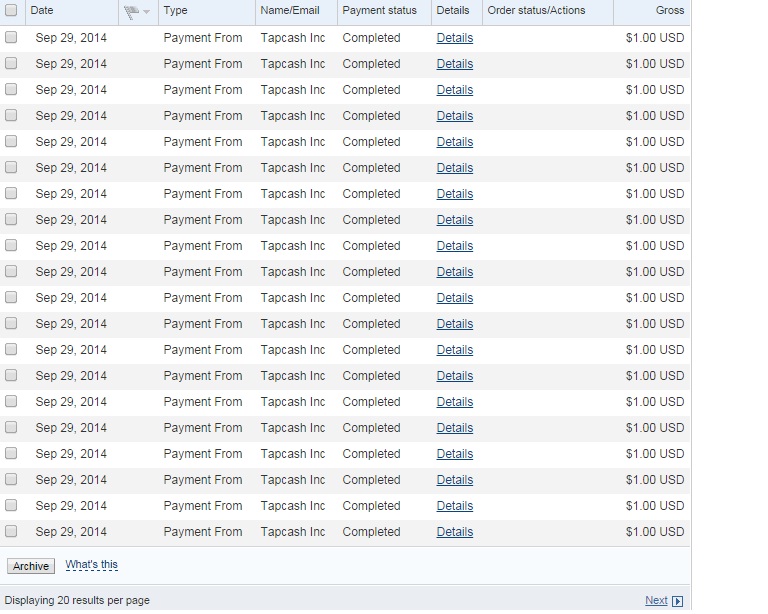Click the Name/Email column header

(290, 10)
